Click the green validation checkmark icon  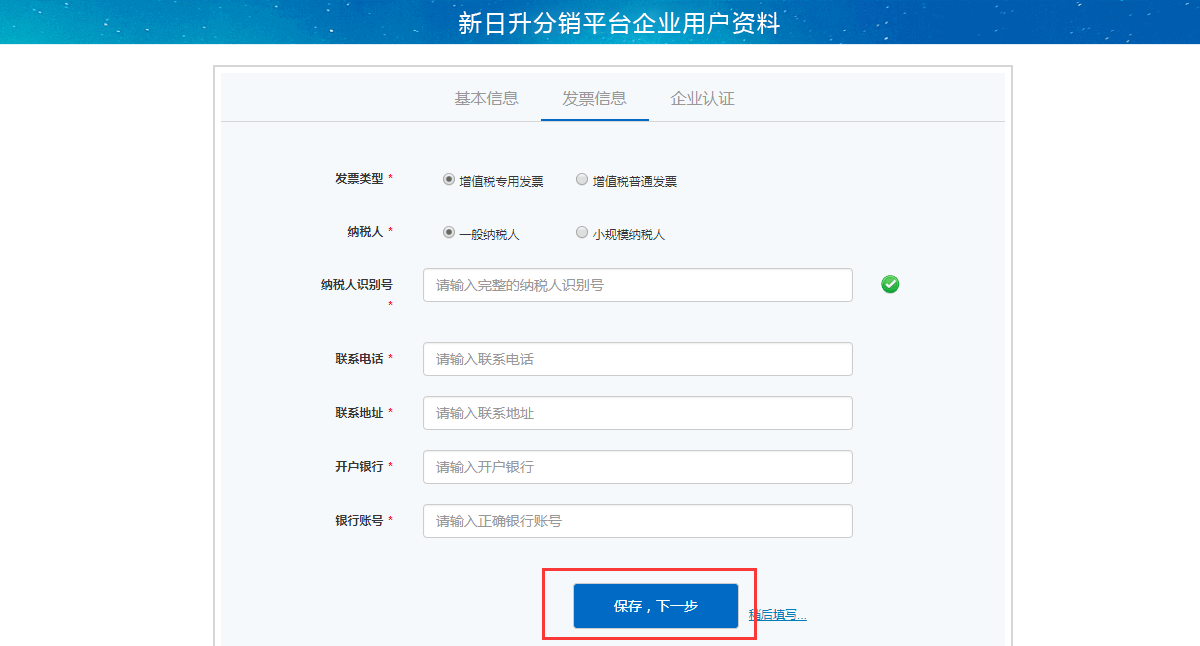click(x=890, y=284)
